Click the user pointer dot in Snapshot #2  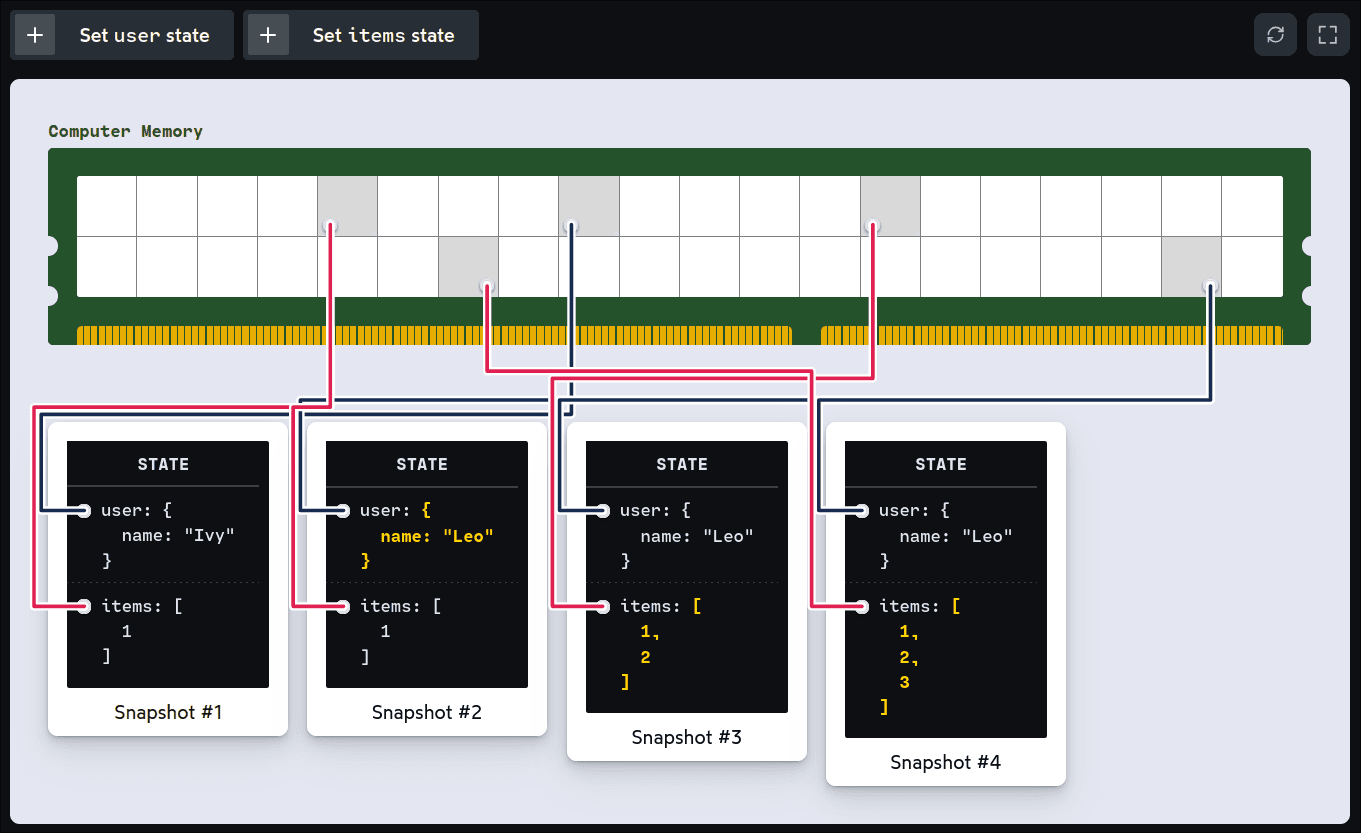point(343,511)
